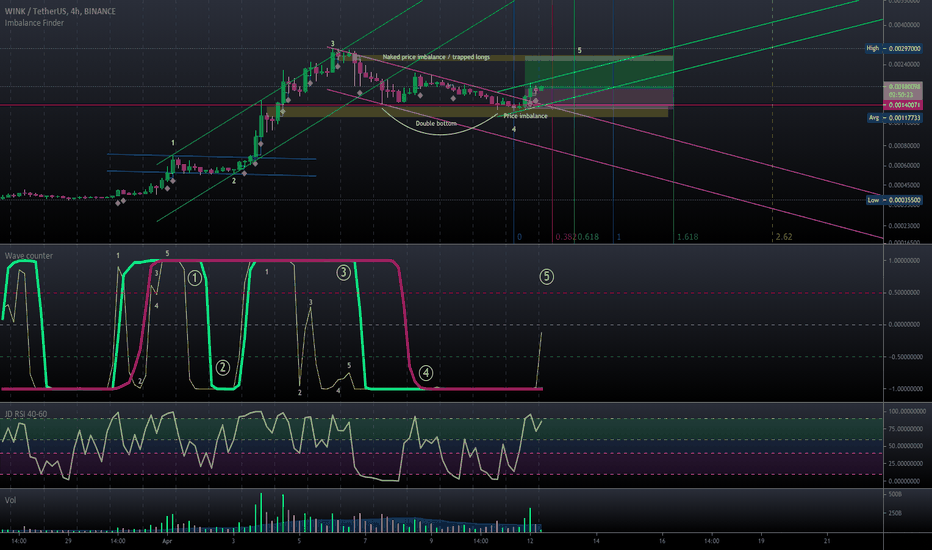This screenshot has height=550, width=932.
Task: Select the 'Double bottom' annotation text
Action: pyautogui.click(x=436, y=123)
